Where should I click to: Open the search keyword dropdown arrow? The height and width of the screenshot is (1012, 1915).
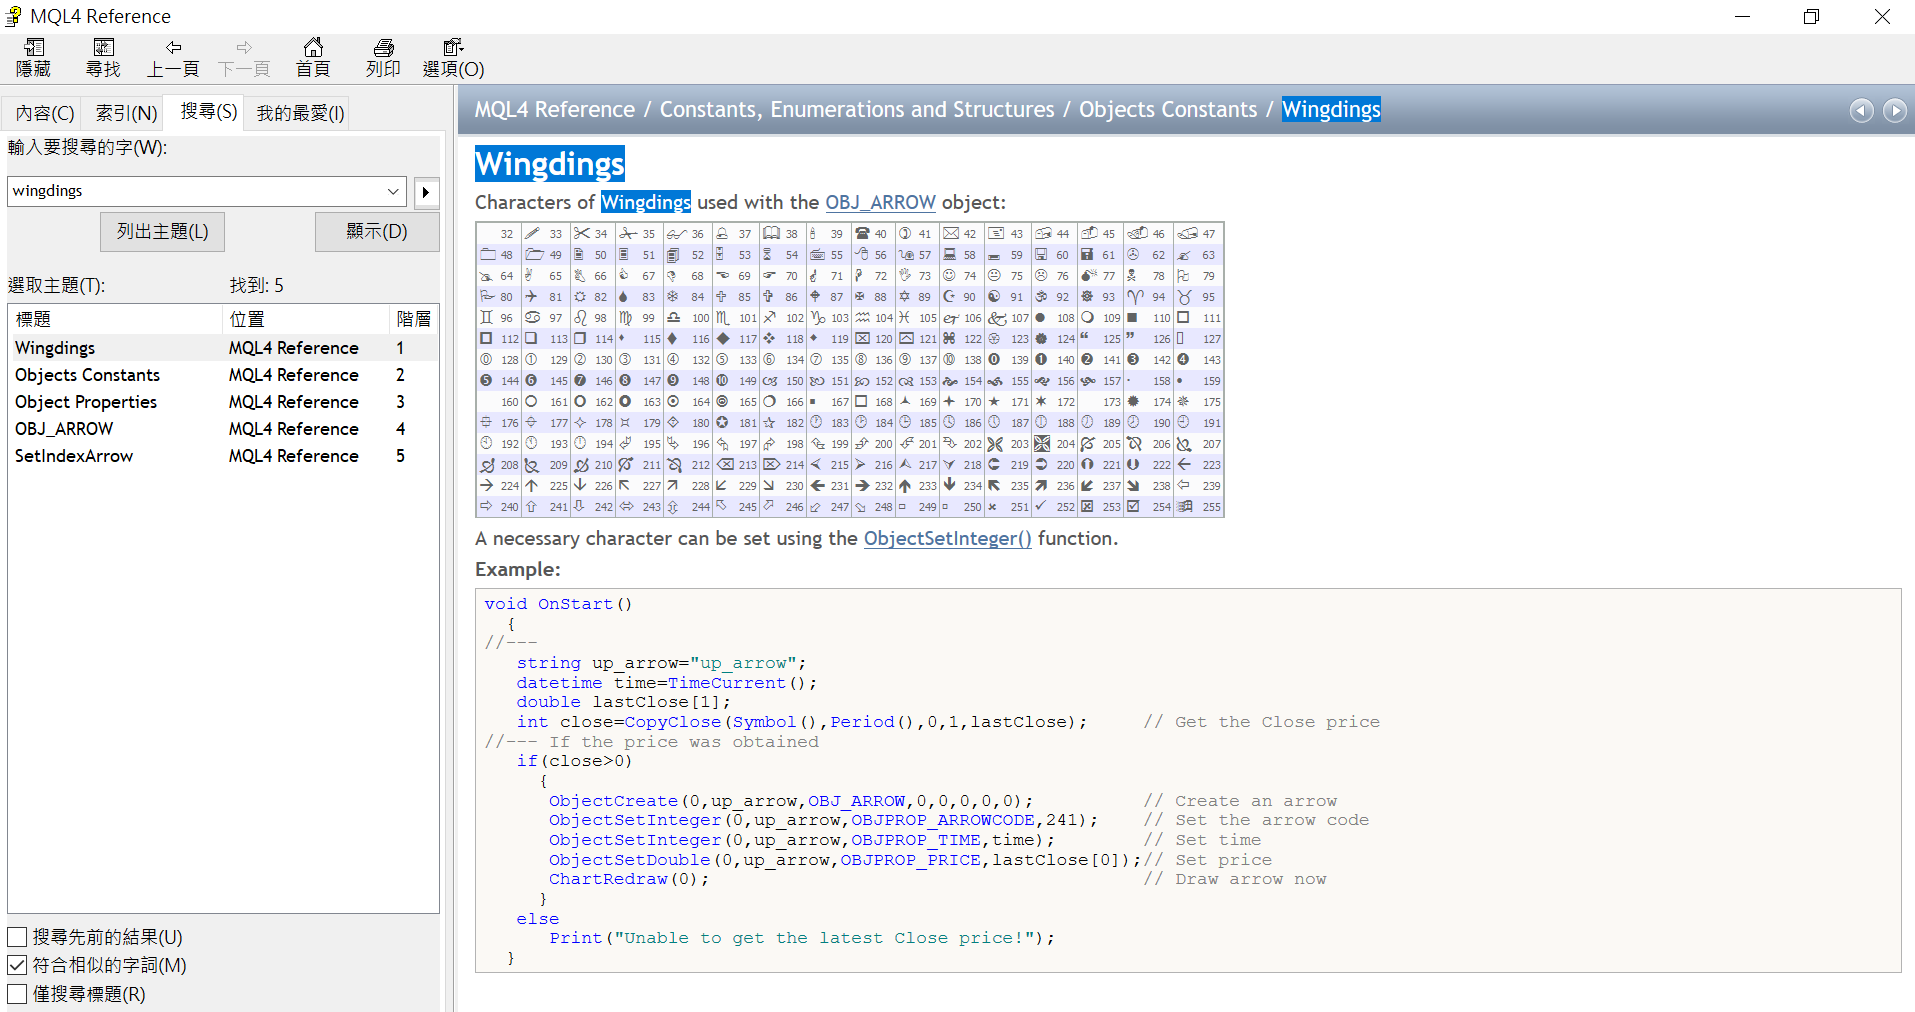pos(393,191)
